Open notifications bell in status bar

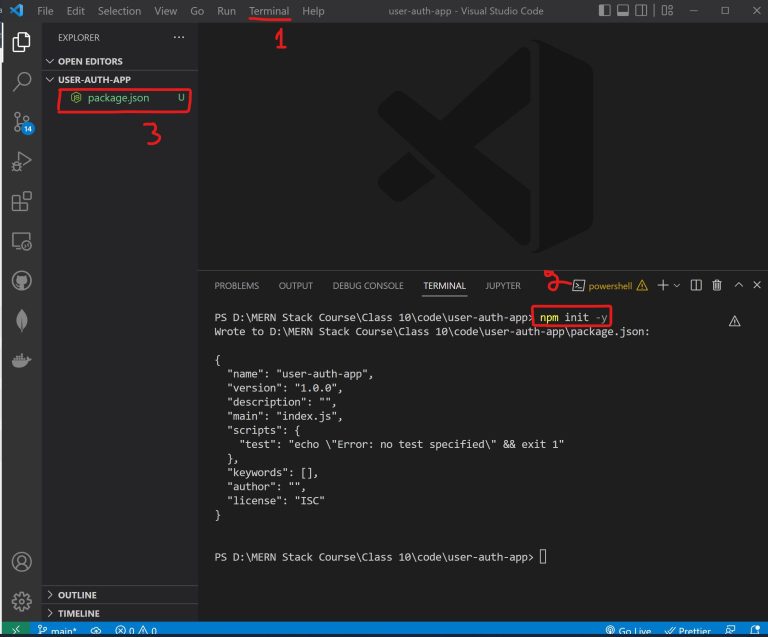pos(755,630)
